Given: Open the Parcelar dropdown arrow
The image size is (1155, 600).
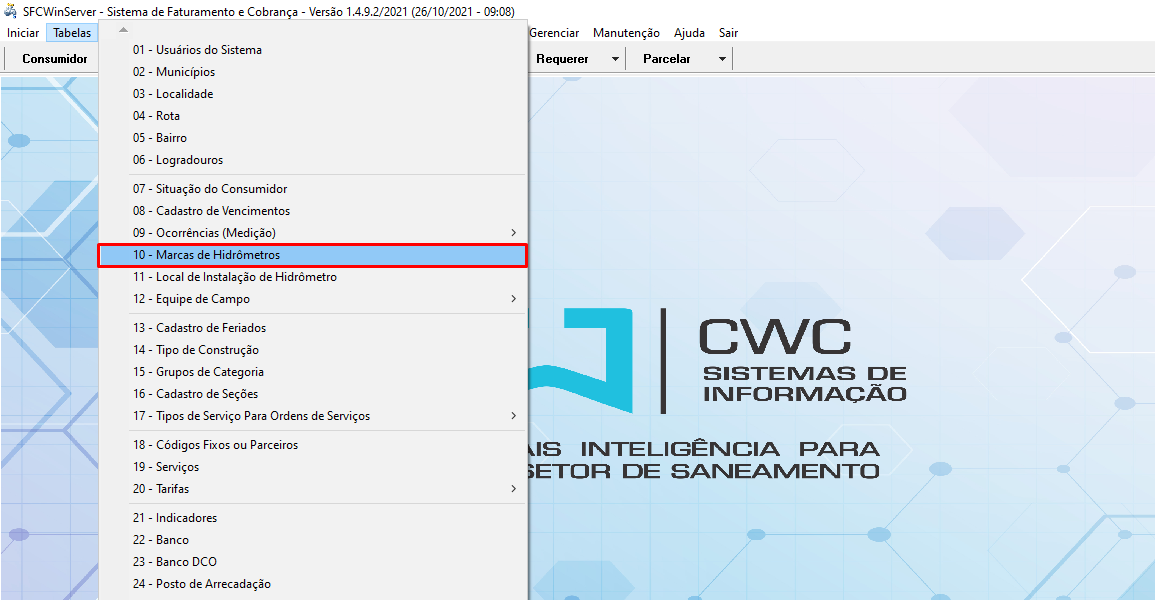Looking at the screenshot, I should point(722,59).
